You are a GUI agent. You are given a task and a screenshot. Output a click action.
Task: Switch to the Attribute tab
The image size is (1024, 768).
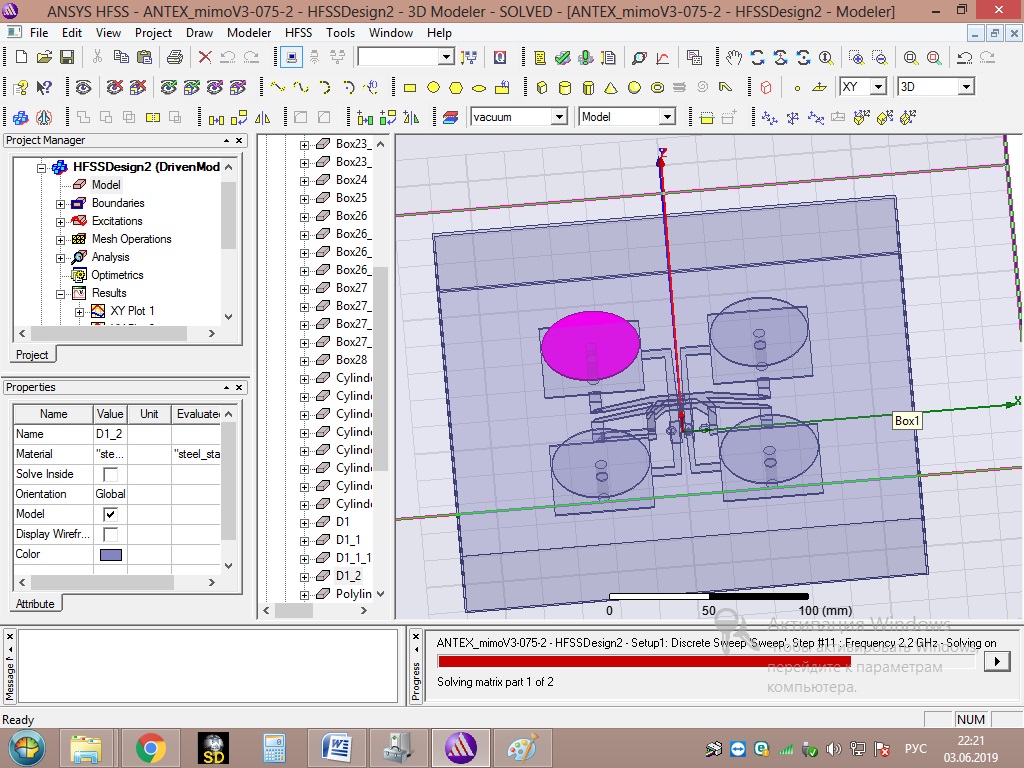[35, 603]
